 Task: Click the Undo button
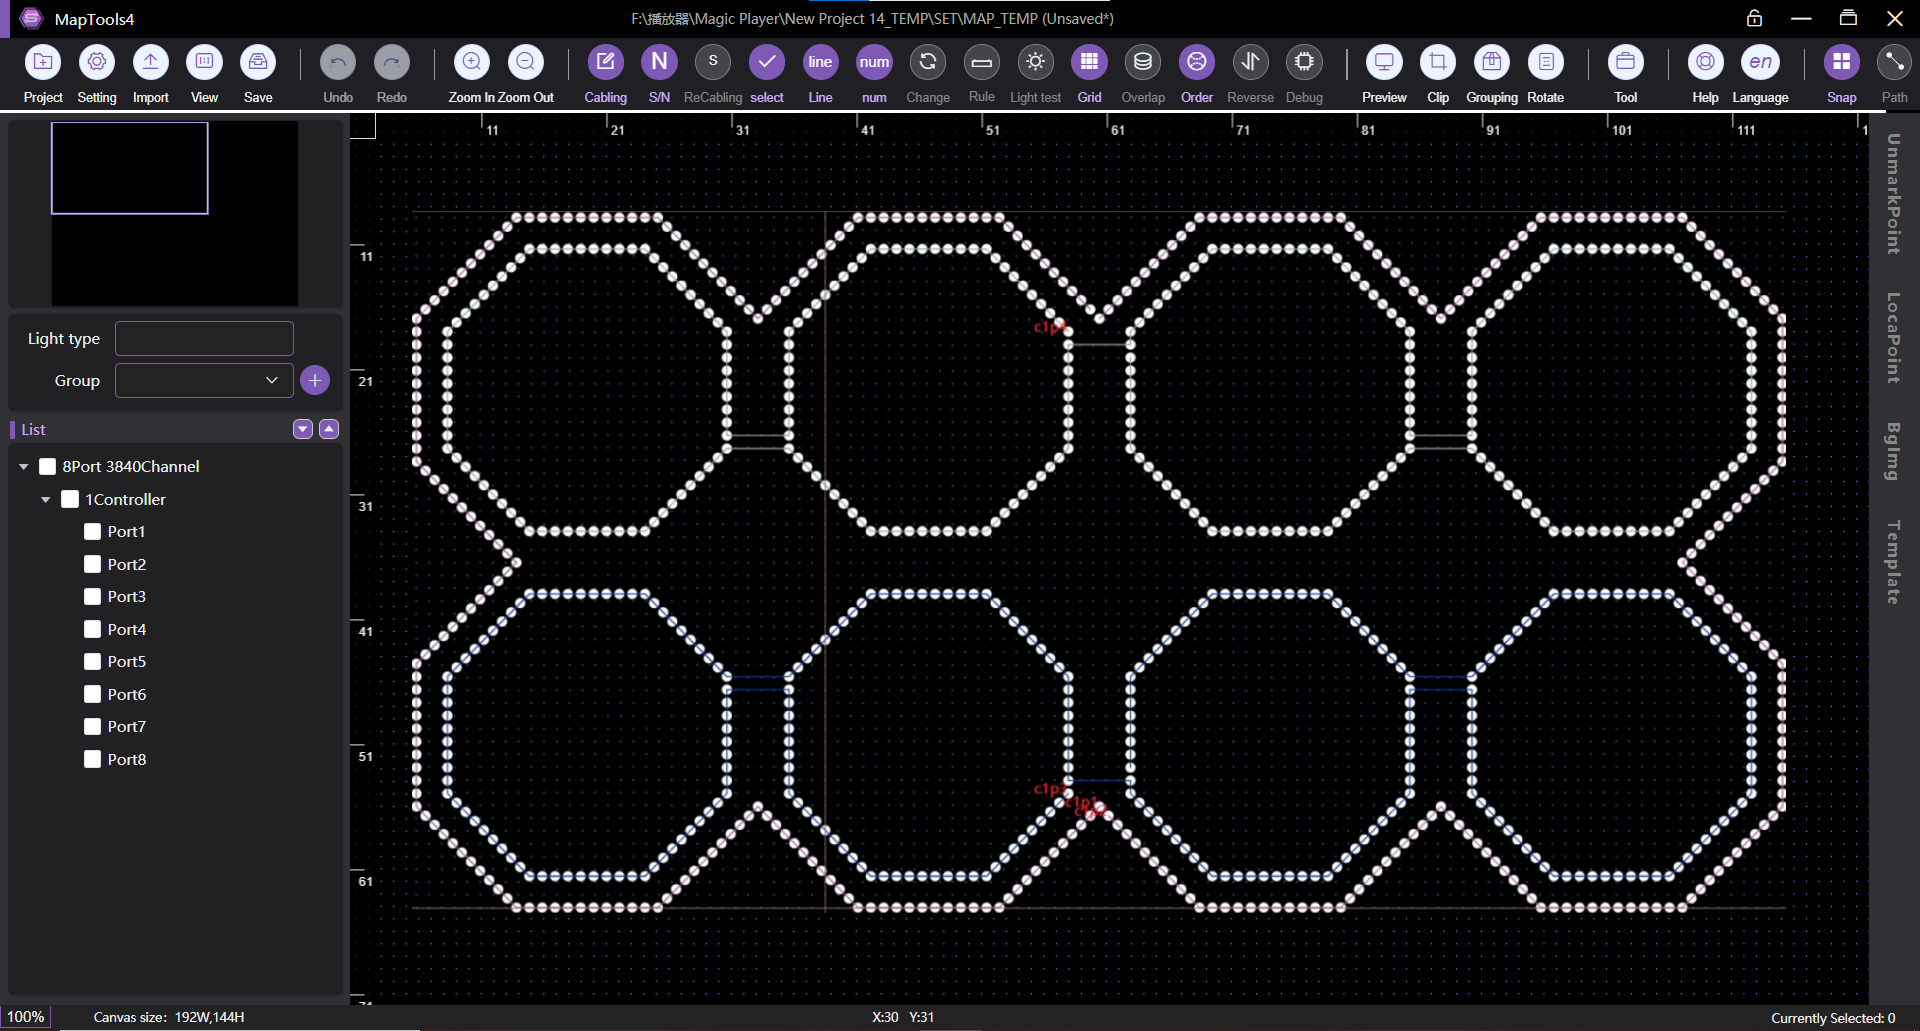point(337,62)
